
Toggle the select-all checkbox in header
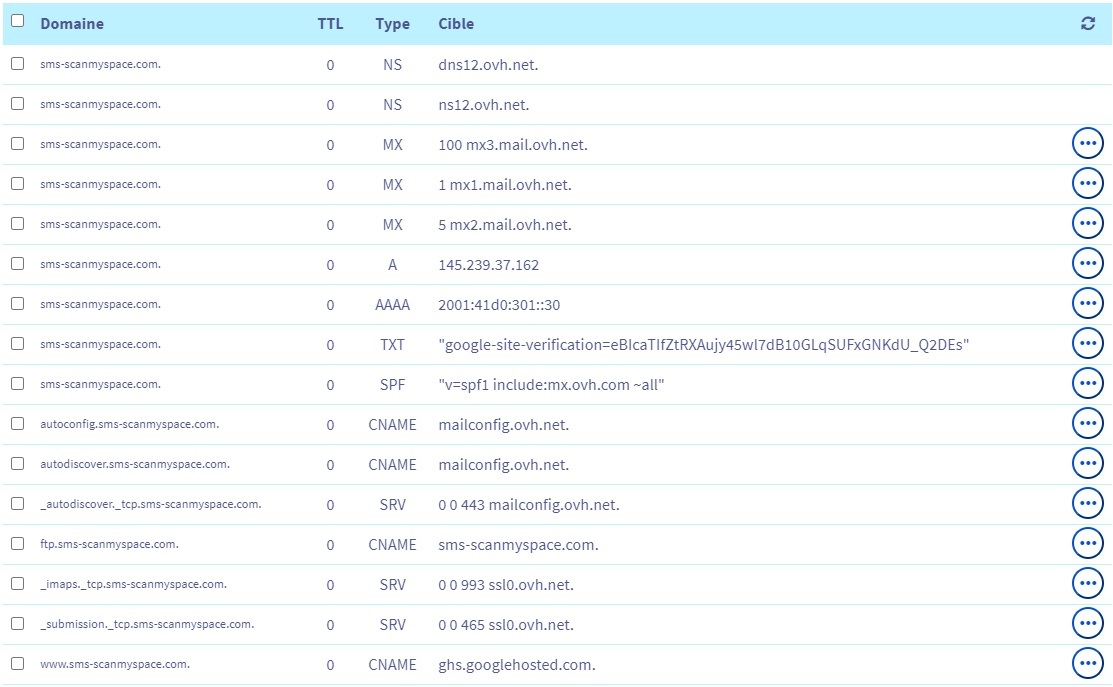pyautogui.click(x=17, y=21)
